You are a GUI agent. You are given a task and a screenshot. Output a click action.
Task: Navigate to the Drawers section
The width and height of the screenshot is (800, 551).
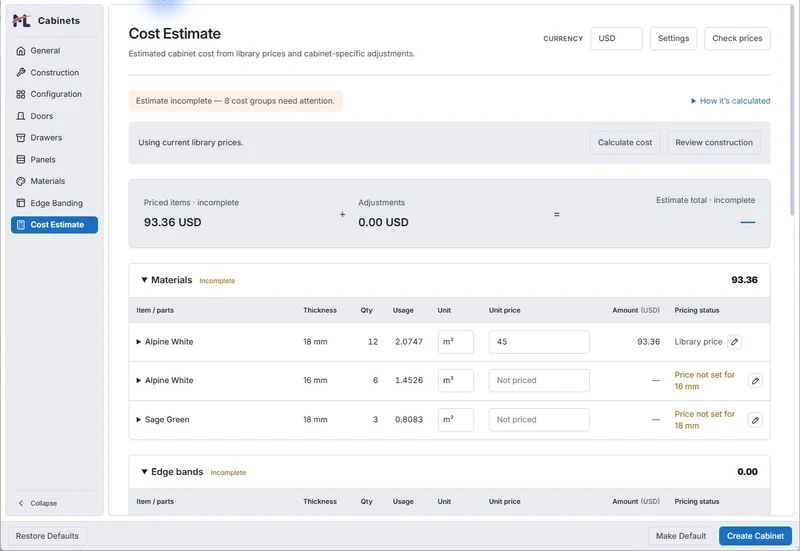[x=54, y=138]
